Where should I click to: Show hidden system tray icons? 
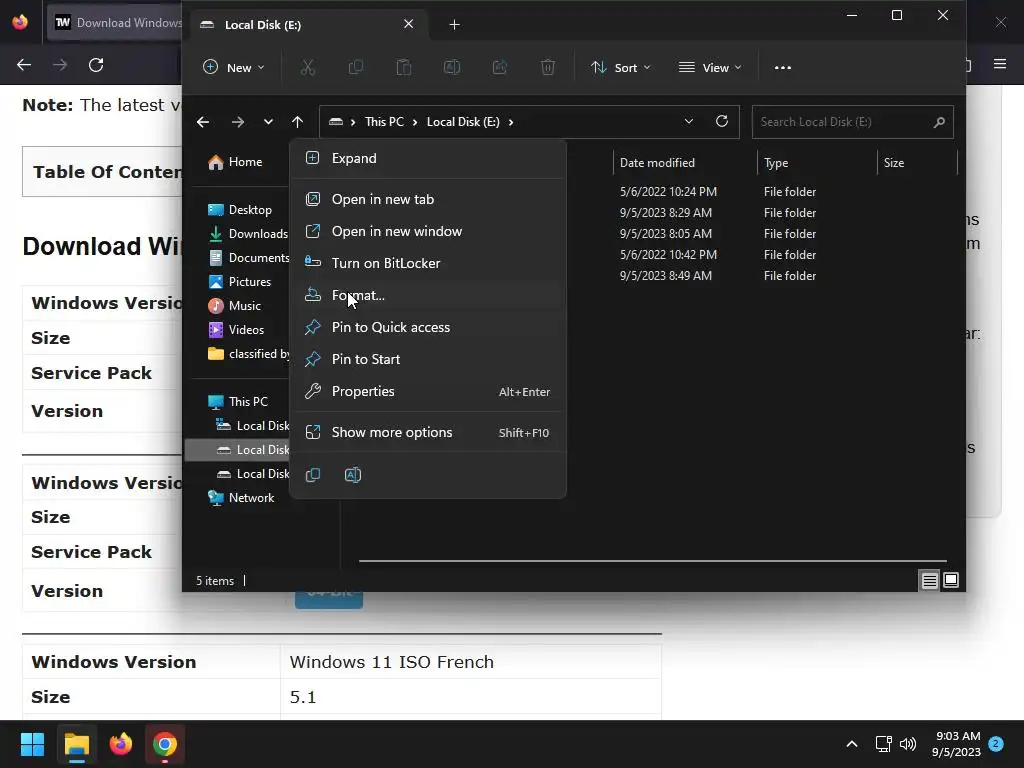tap(852, 744)
